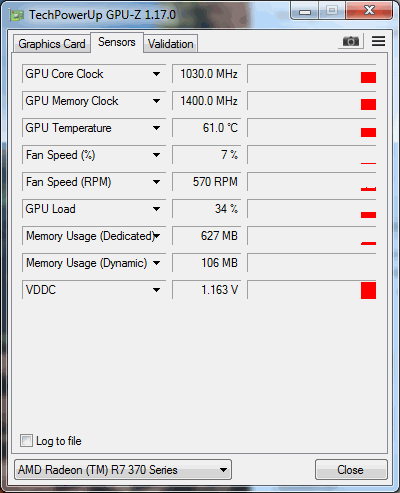Screen dimensions: 400x493
Task: Expand the GPU Temperature dropdown arrow
Action: tap(156, 128)
